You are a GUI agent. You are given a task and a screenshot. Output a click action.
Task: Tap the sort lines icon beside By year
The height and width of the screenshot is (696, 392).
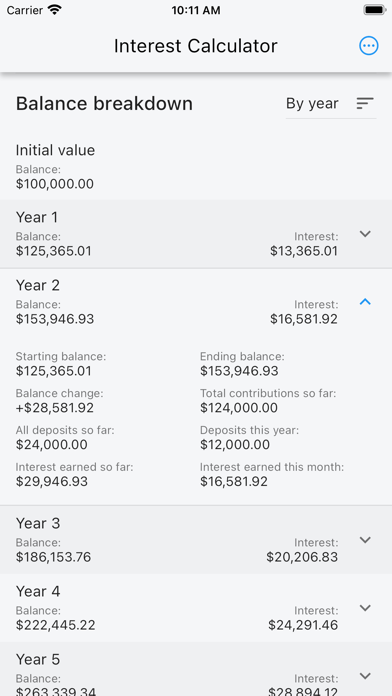click(x=365, y=103)
